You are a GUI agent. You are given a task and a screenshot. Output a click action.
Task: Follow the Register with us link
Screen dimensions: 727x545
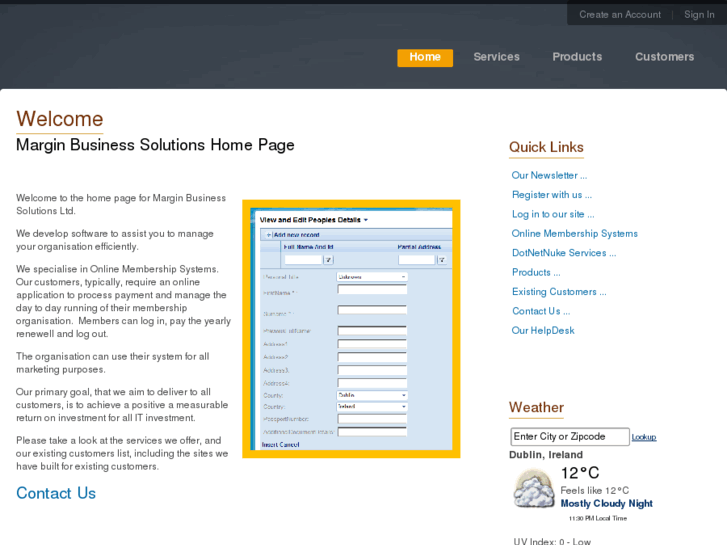[552, 195]
